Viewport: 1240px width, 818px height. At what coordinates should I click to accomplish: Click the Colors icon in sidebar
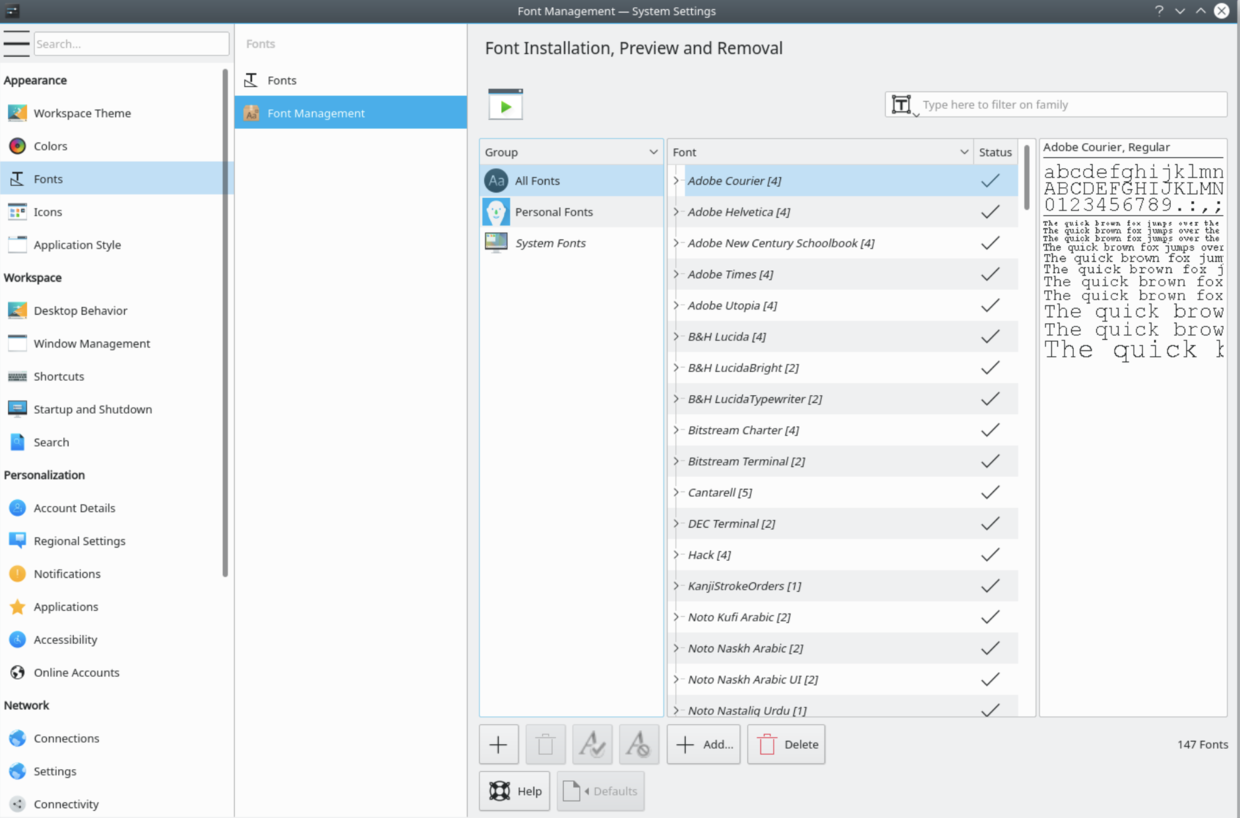click(17, 146)
